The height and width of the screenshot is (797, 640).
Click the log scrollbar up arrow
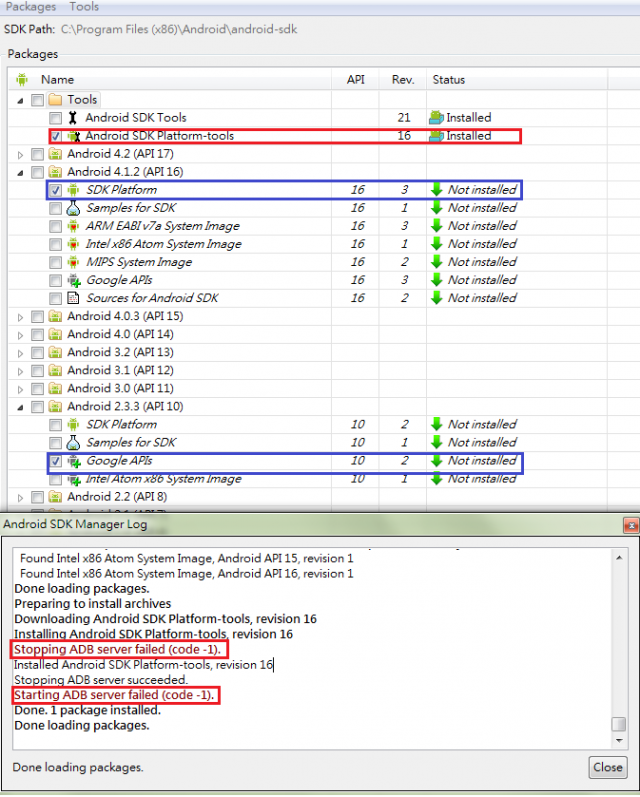619,558
